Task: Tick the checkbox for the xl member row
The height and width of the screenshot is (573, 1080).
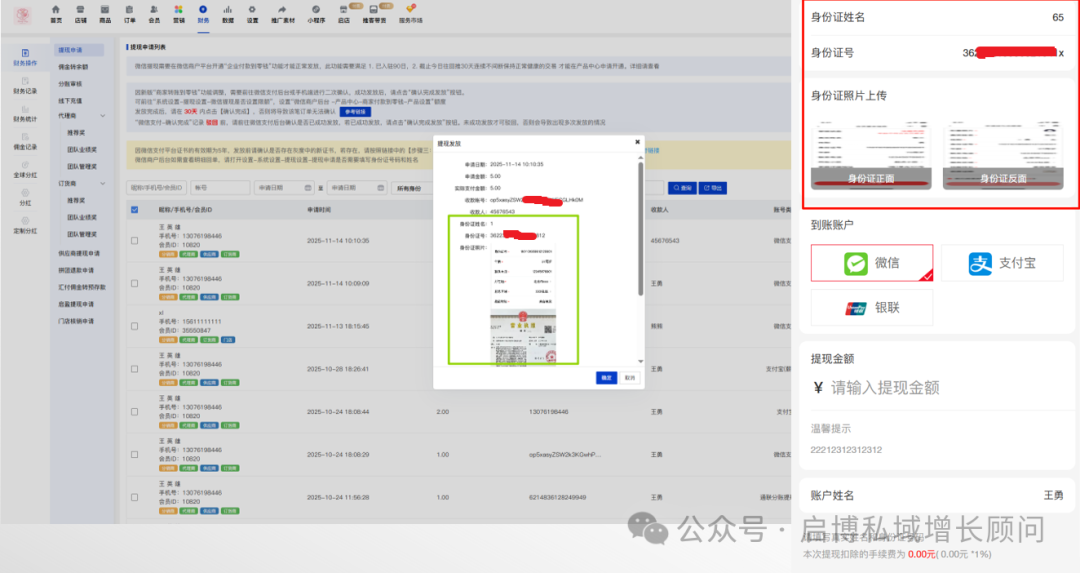Action: tap(135, 326)
